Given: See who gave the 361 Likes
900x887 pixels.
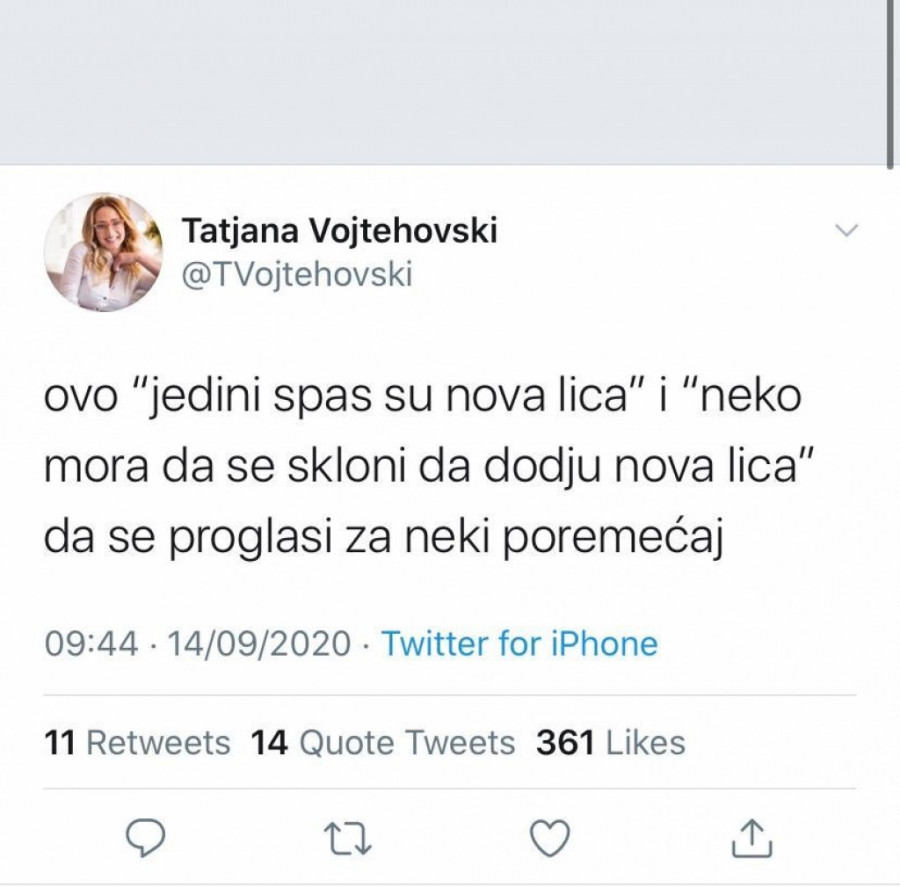Looking at the screenshot, I should pos(611,743).
